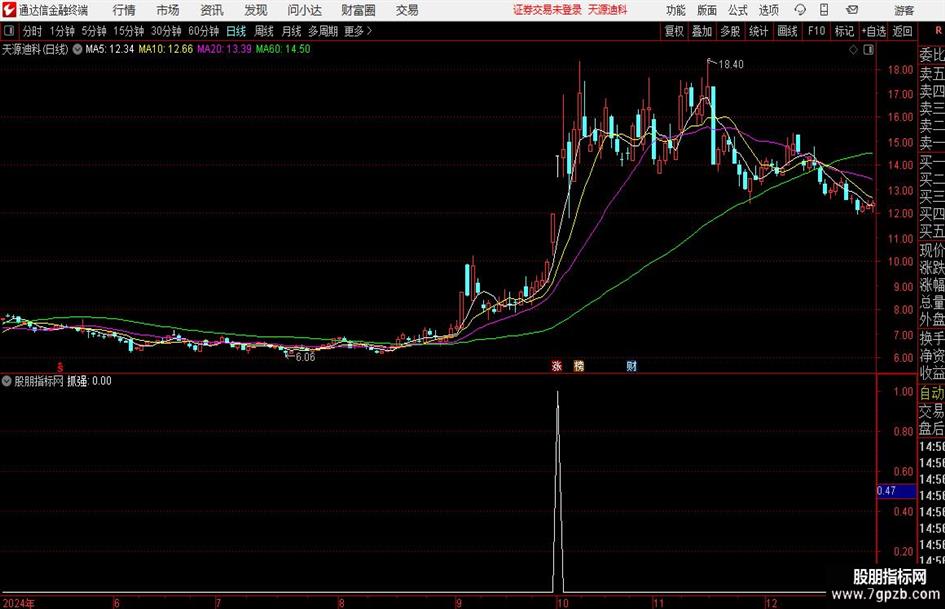Click the 榜 marker below the chart
This screenshot has height=609, width=945.
point(579,365)
